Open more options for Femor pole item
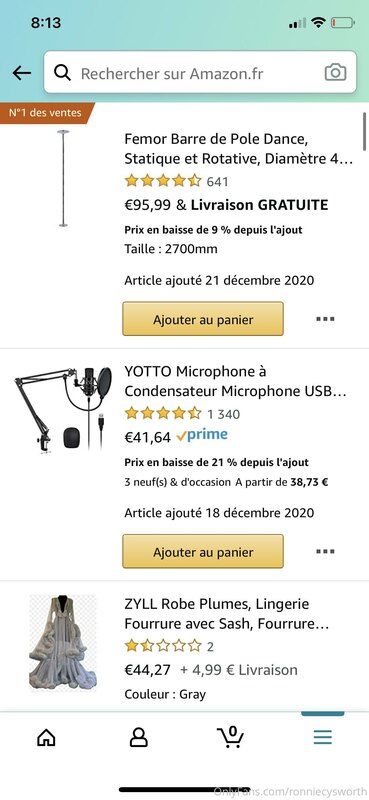Screen dimensions: 369x800 click(x=325, y=319)
